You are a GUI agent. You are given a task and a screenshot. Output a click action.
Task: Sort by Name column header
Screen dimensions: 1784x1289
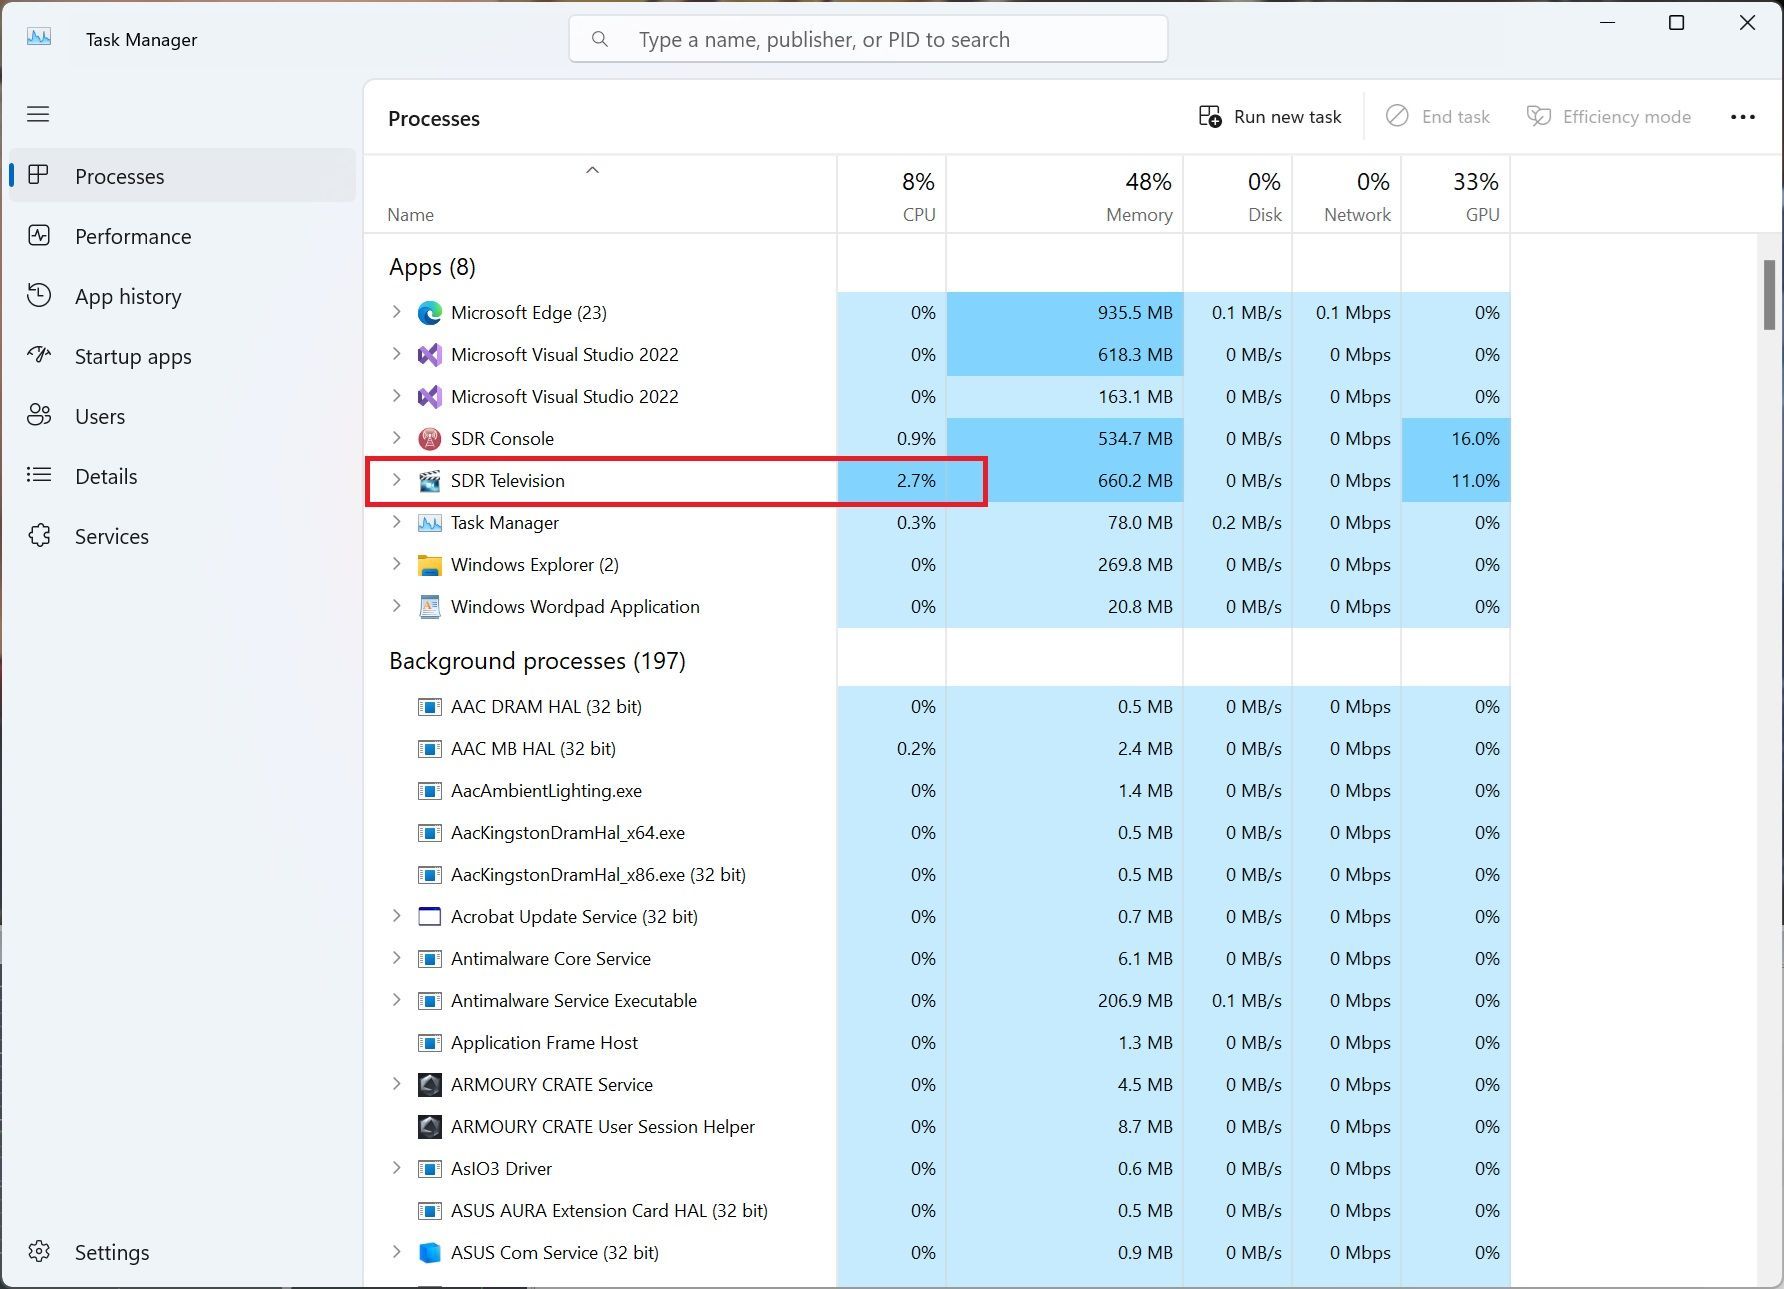click(x=600, y=195)
